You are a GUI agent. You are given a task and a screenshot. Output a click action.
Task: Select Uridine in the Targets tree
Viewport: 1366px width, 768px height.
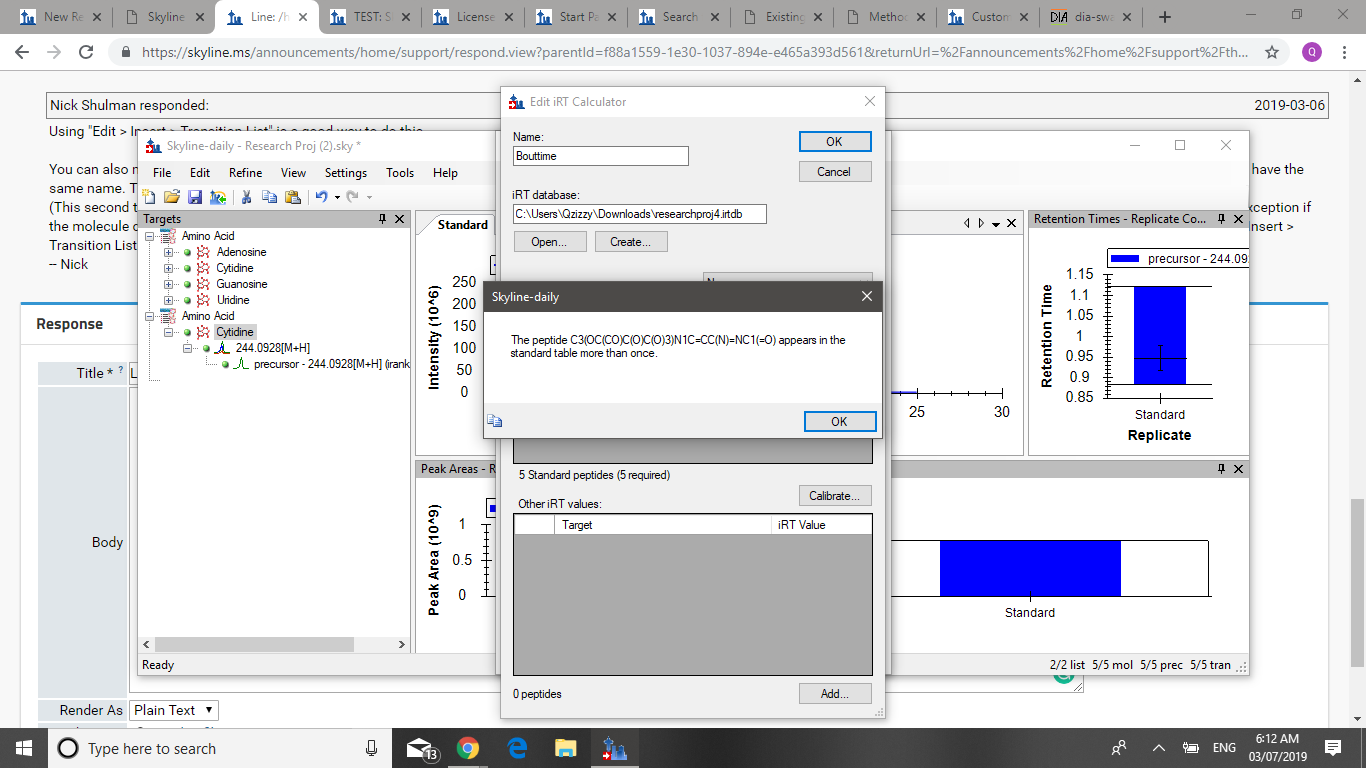[x=233, y=300]
